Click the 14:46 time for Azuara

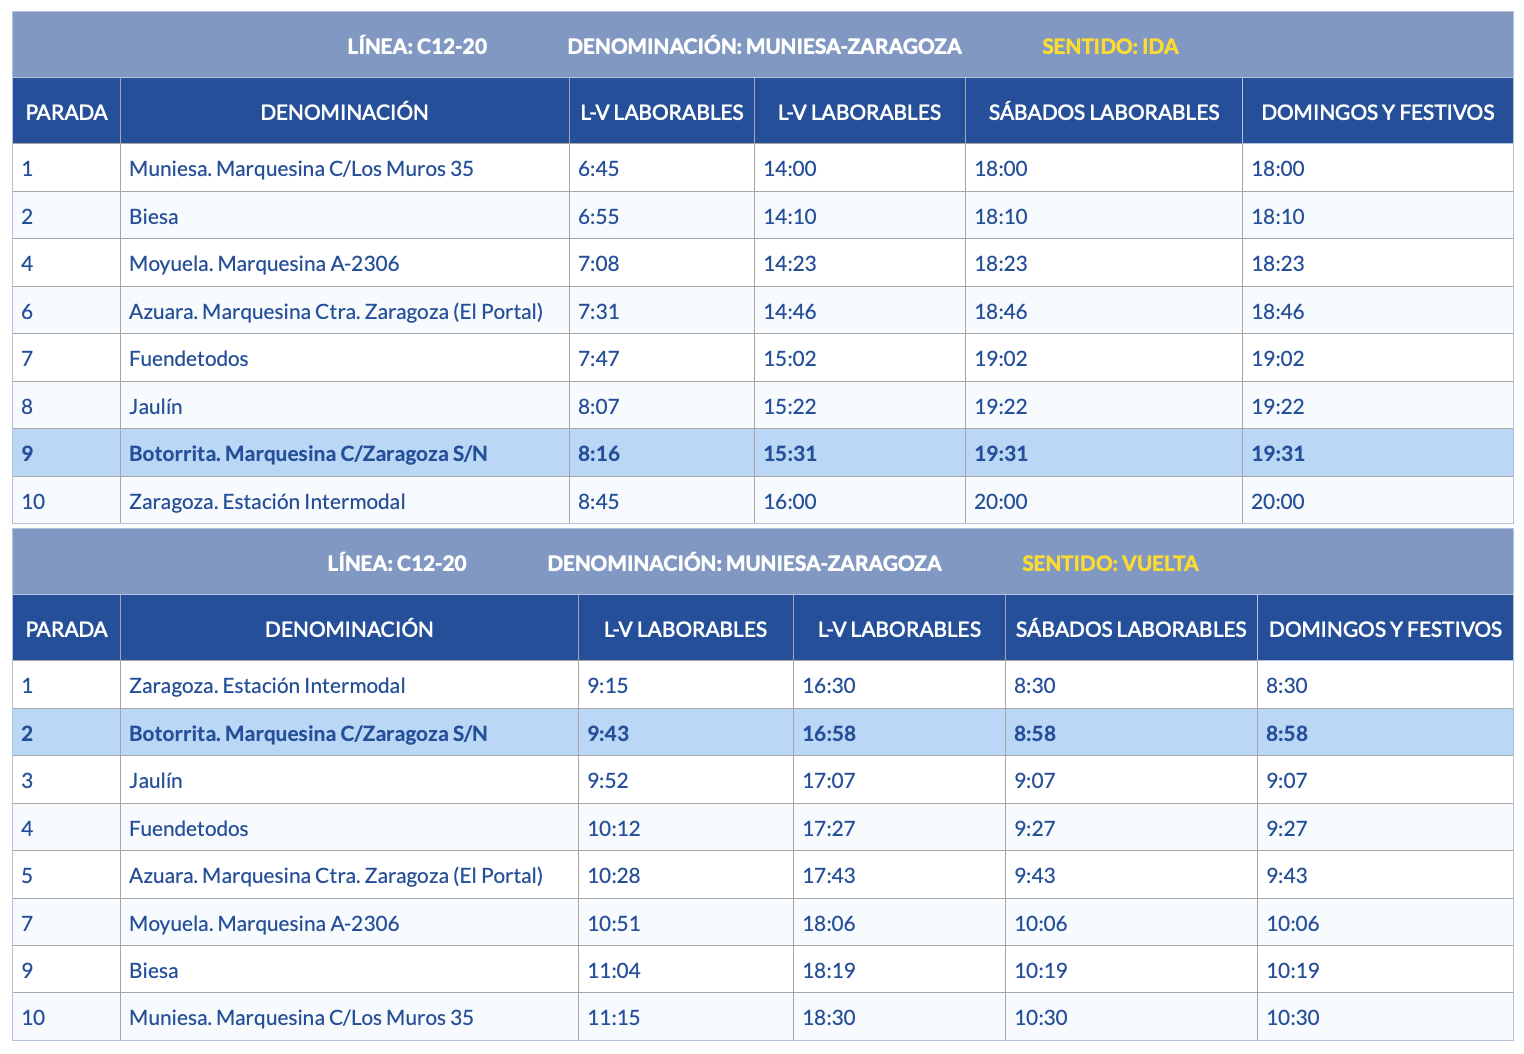[790, 312]
